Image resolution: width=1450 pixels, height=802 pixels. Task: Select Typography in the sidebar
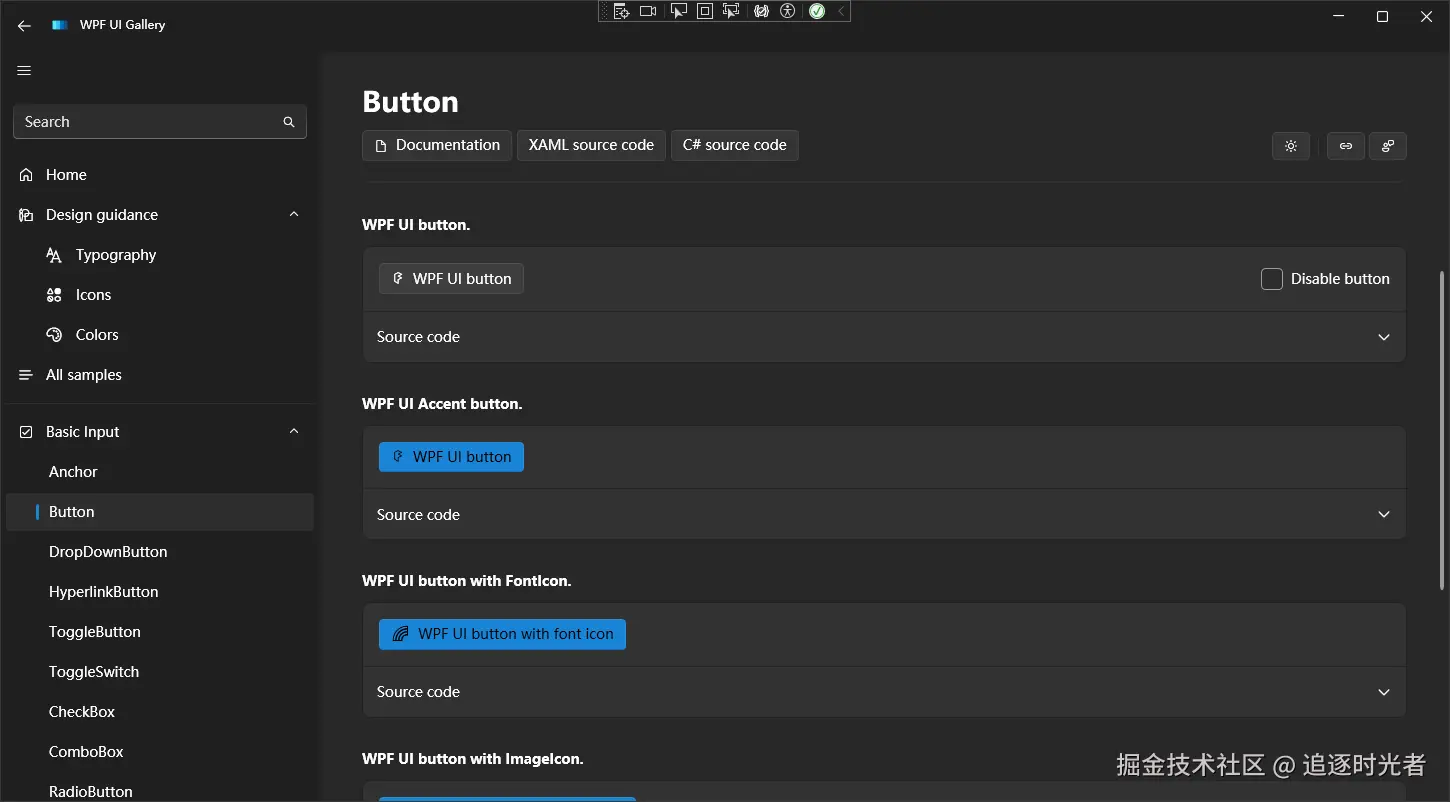tap(116, 255)
